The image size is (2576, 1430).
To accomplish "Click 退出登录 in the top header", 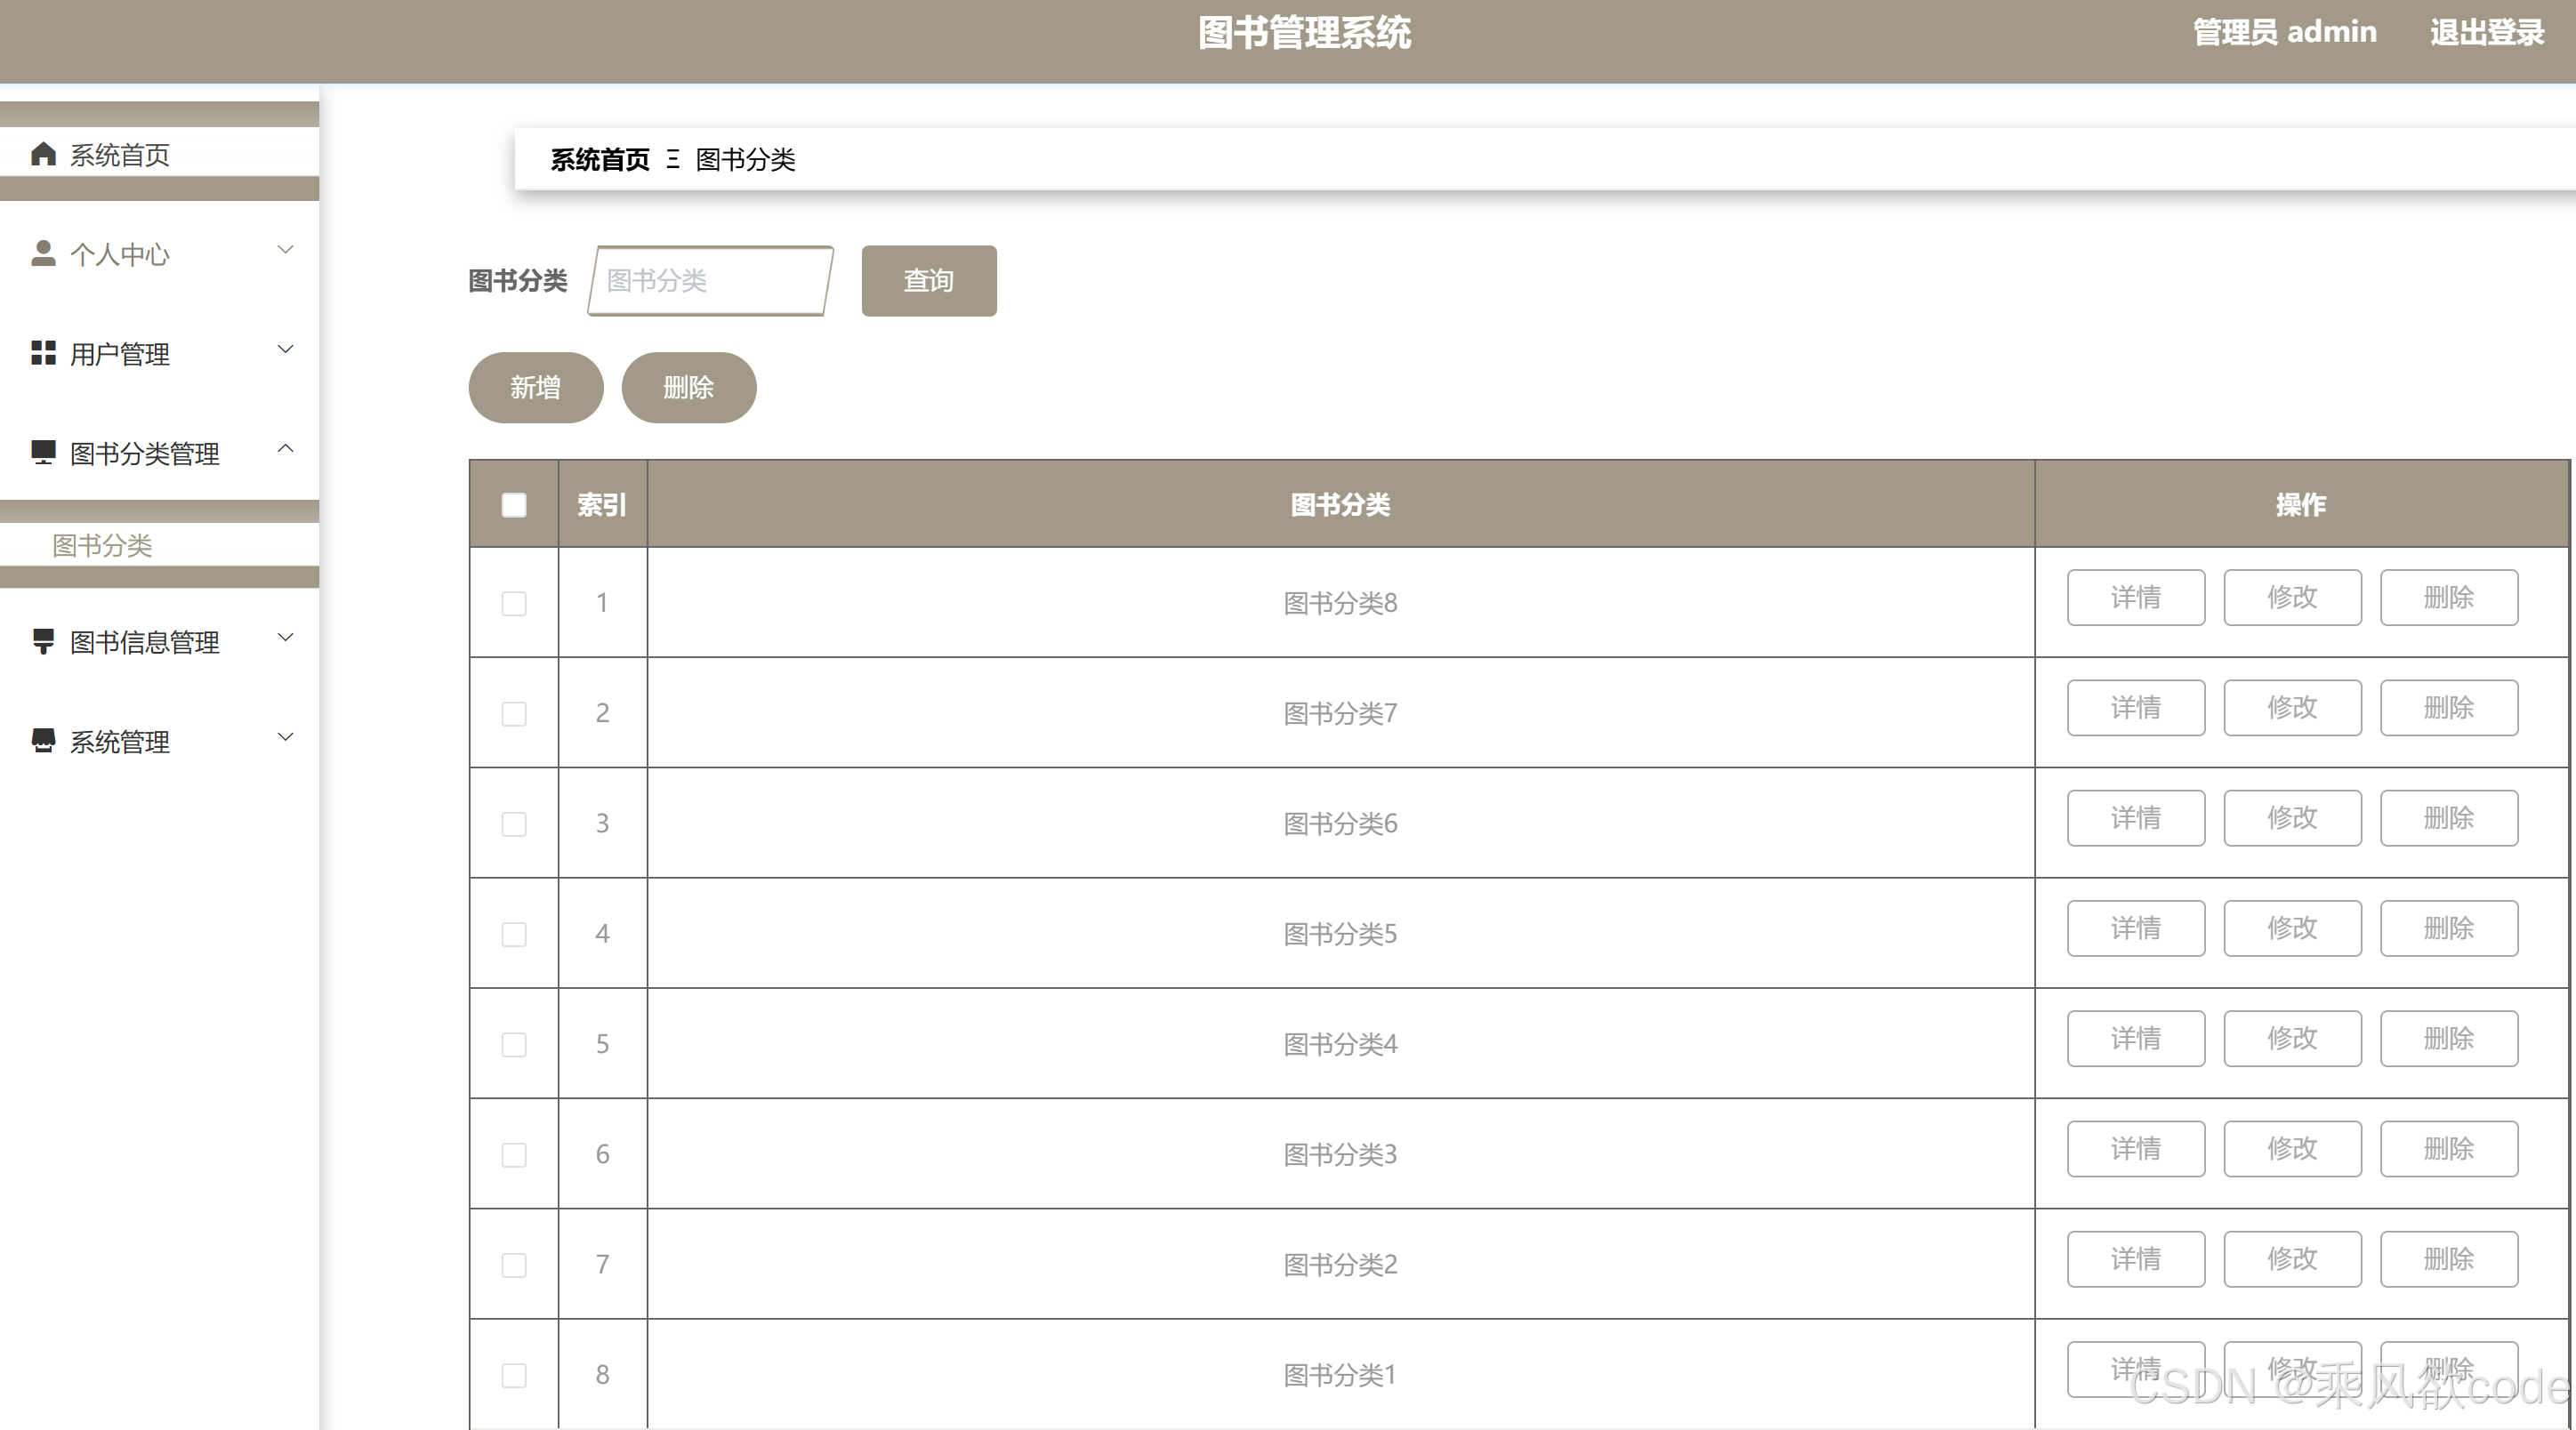I will [2486, 33].
